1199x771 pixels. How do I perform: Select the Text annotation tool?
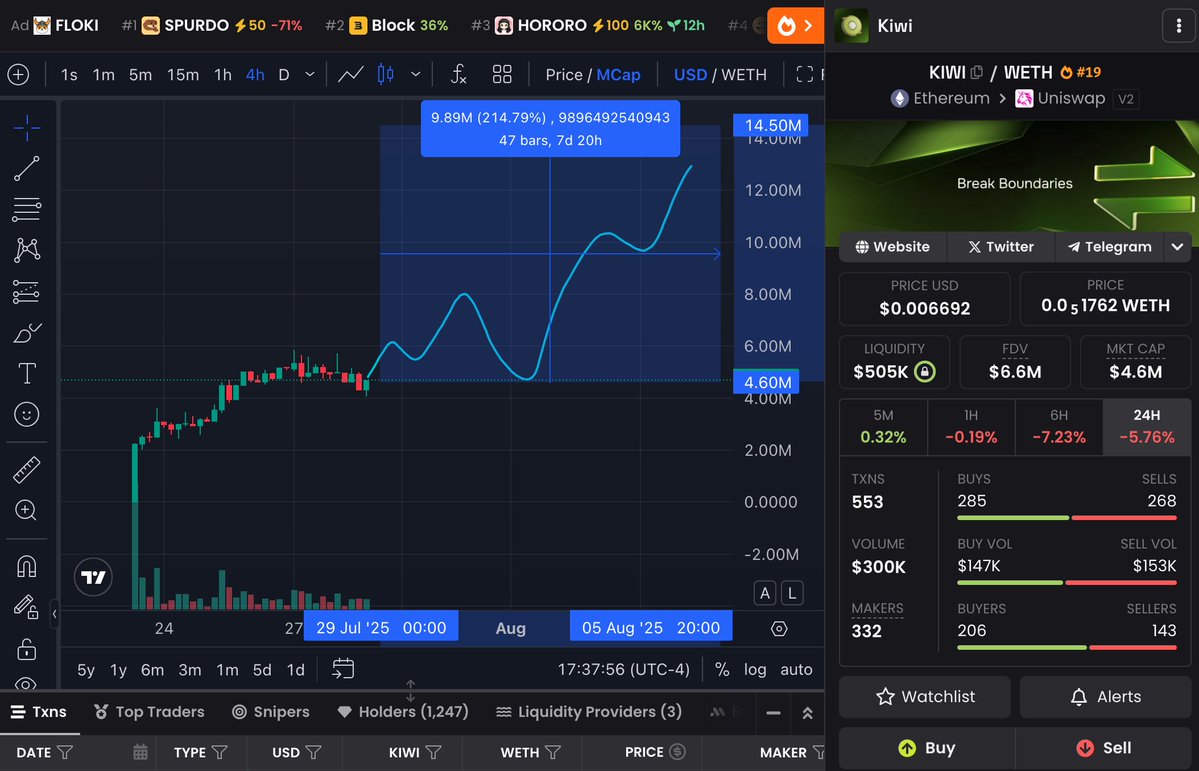pyautogui.click(x=27, y=373)
